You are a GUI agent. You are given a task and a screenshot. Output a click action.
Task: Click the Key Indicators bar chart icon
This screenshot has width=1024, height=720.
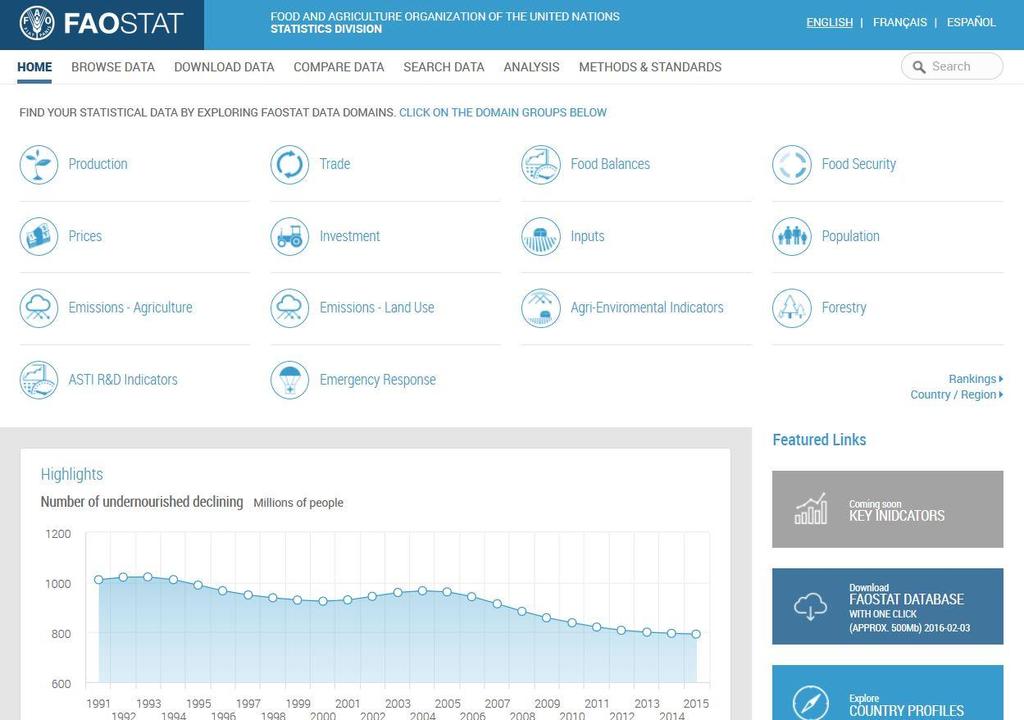click(x=810, y=509)
